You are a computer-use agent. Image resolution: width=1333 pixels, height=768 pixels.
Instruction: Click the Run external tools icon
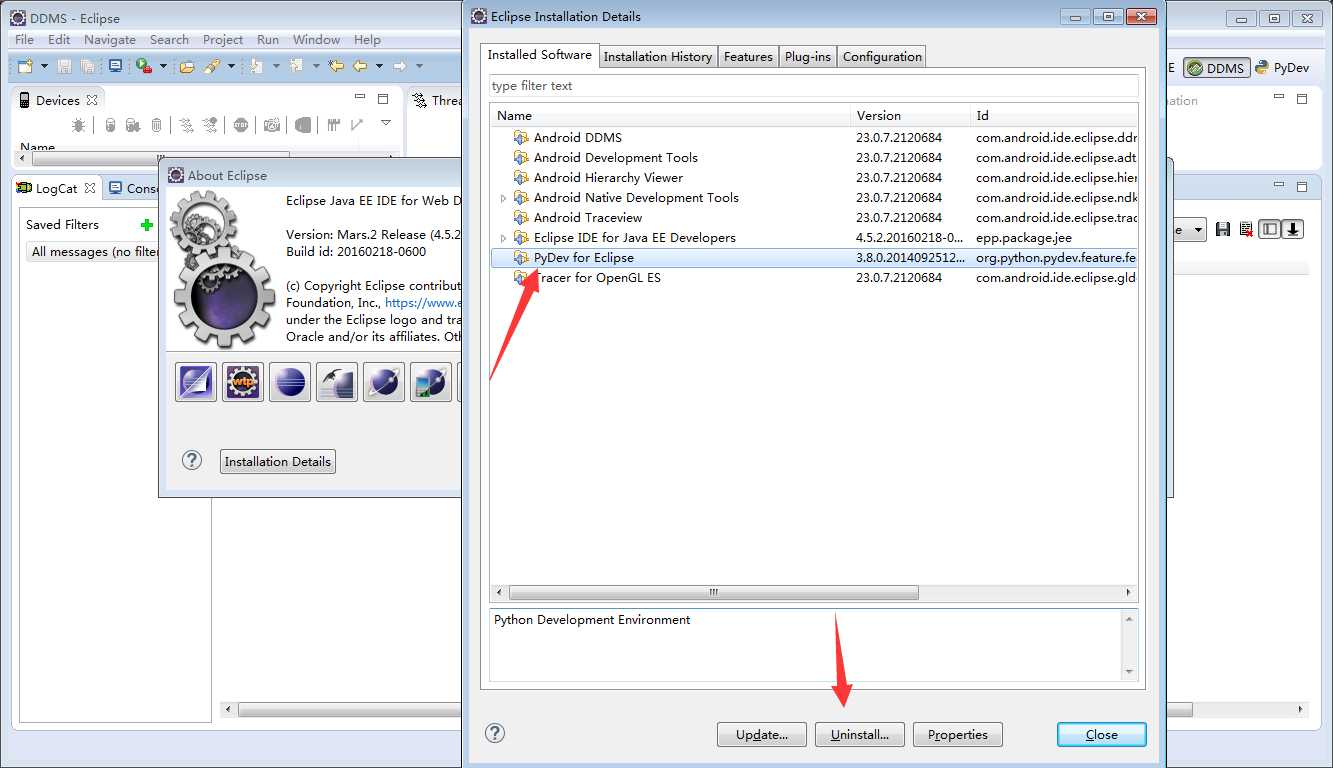[x=144, y=66]
